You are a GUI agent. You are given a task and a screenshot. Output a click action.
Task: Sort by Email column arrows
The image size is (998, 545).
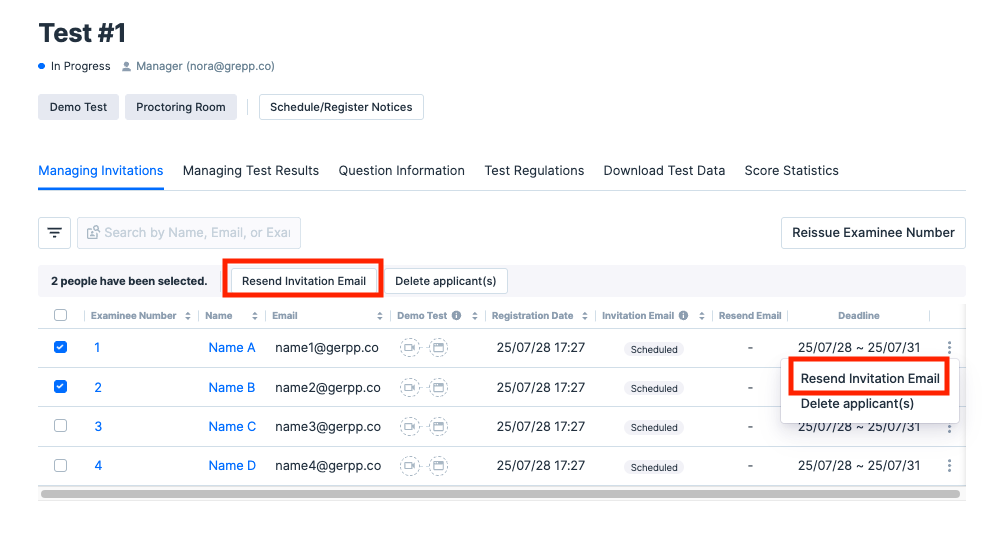[x=379, y=316]
